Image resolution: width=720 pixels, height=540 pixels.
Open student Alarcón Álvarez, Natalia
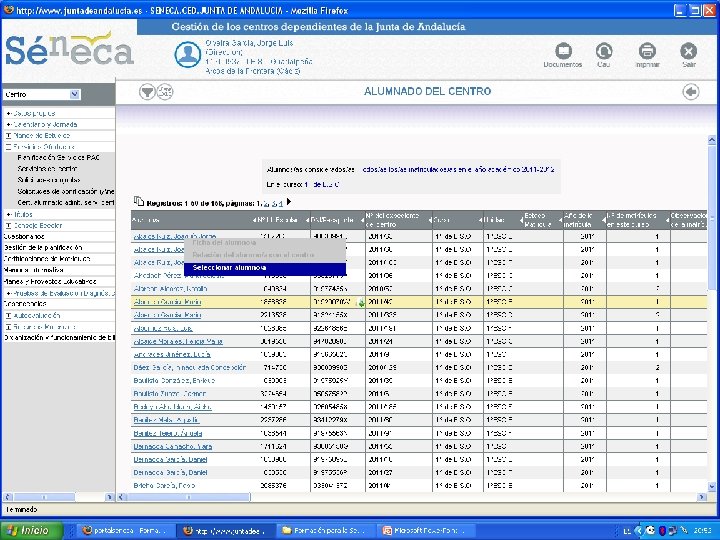click(x=170, y=289)
